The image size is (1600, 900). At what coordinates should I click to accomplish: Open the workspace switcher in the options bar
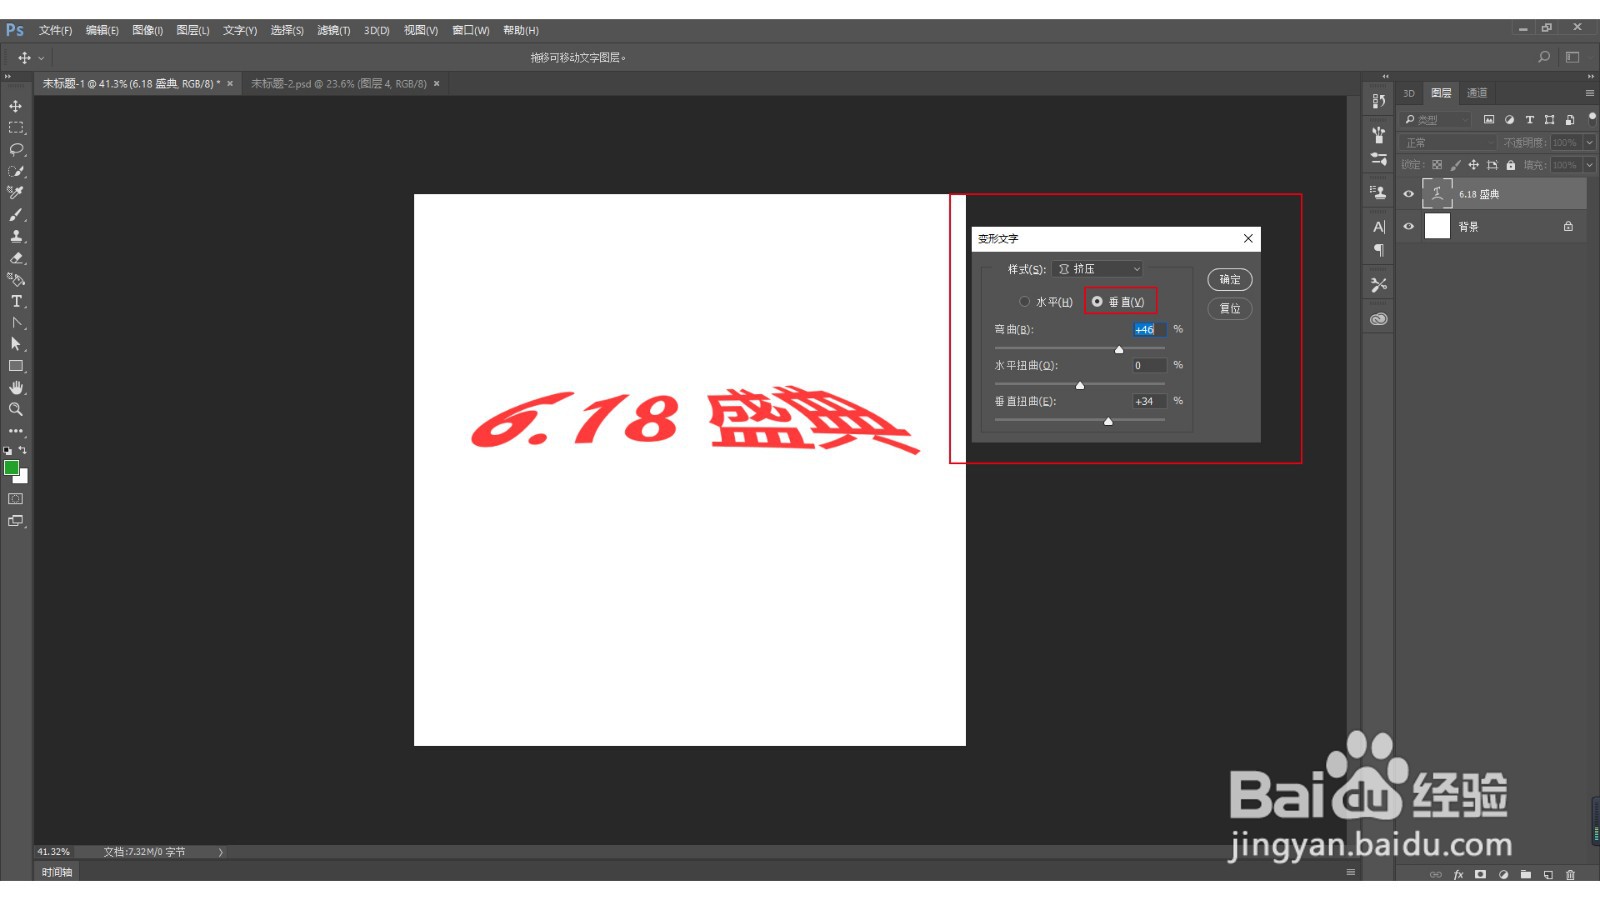click(x=1572, y=57)
